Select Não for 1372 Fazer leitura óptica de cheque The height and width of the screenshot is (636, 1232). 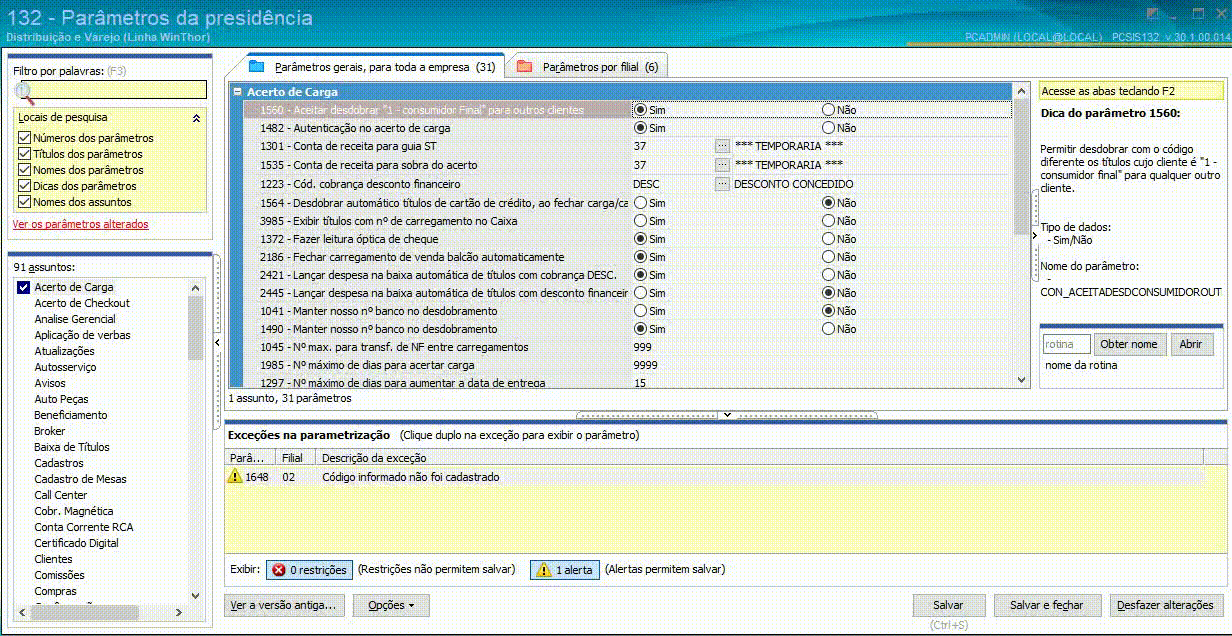tap(828, 239)
